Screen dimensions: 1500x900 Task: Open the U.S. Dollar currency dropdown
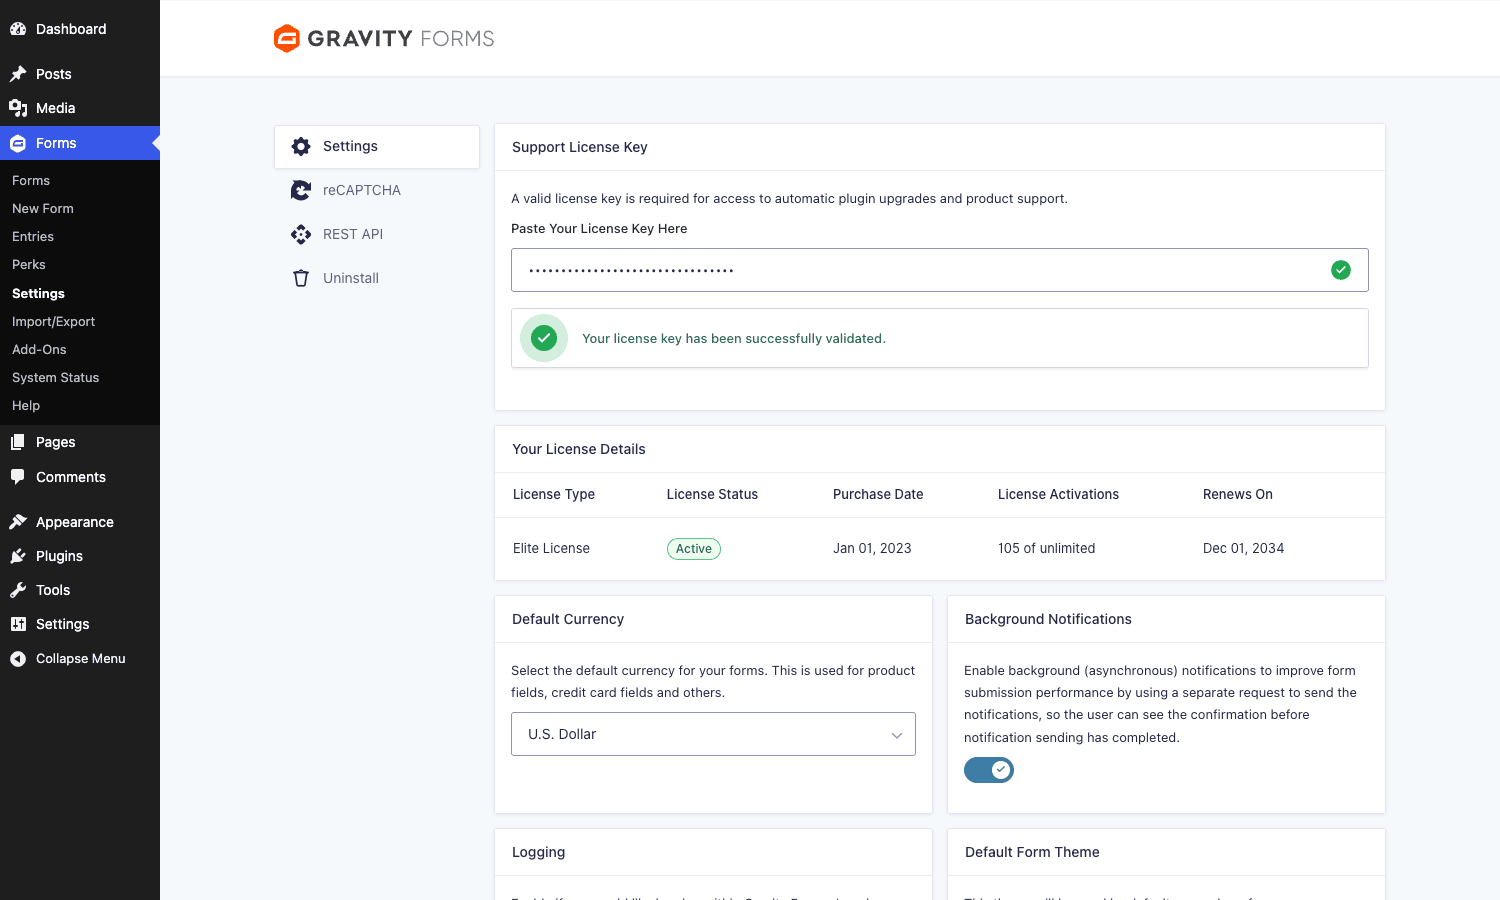[x=713, y=734]
